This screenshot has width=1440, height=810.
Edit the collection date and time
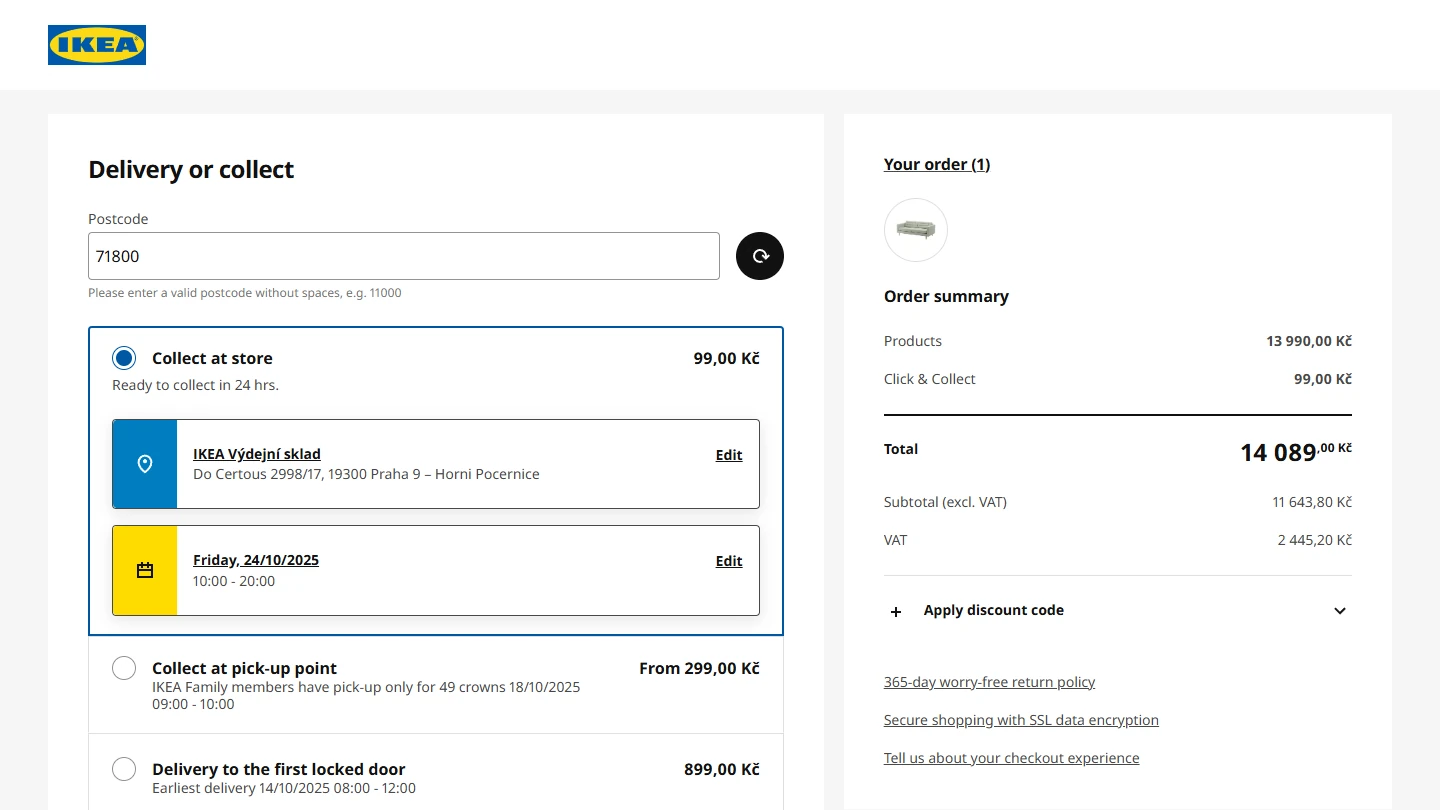[x=728, y=561]
